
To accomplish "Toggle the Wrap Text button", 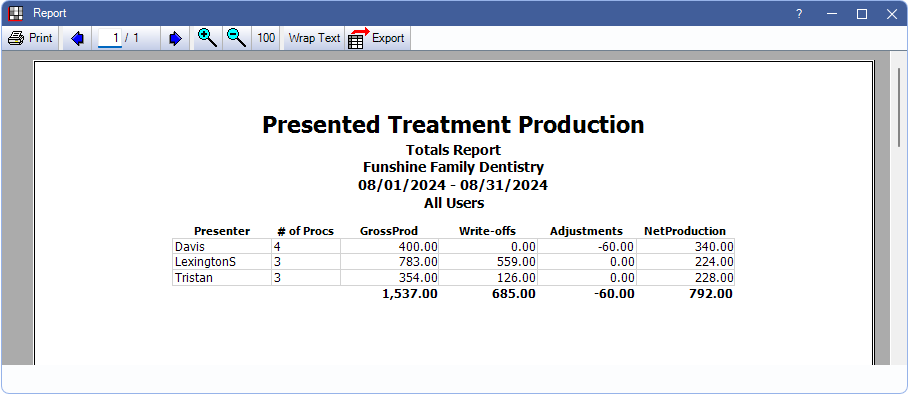I will [x=314, y=38].
